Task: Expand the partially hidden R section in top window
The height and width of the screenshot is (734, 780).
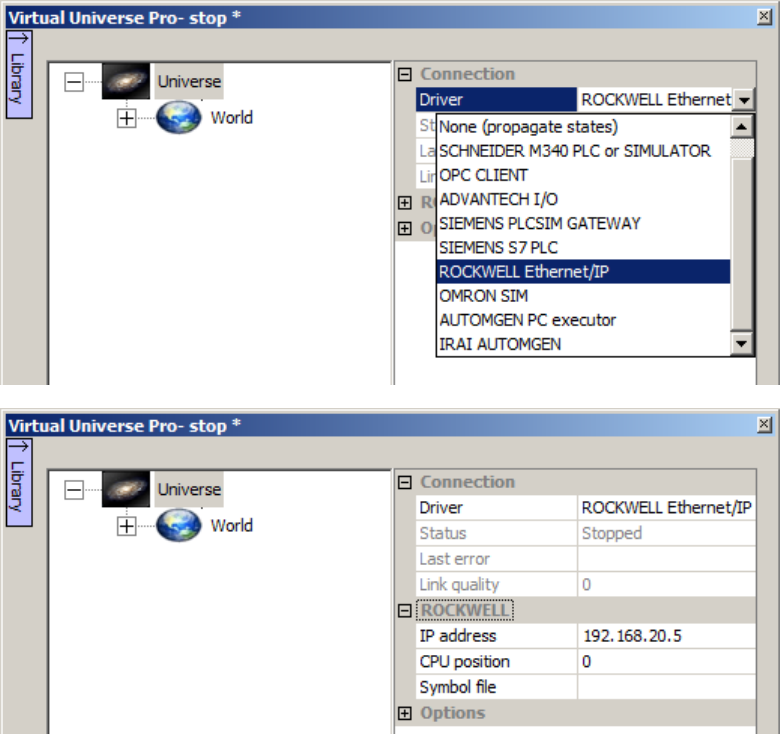Action: click(405, 203)
